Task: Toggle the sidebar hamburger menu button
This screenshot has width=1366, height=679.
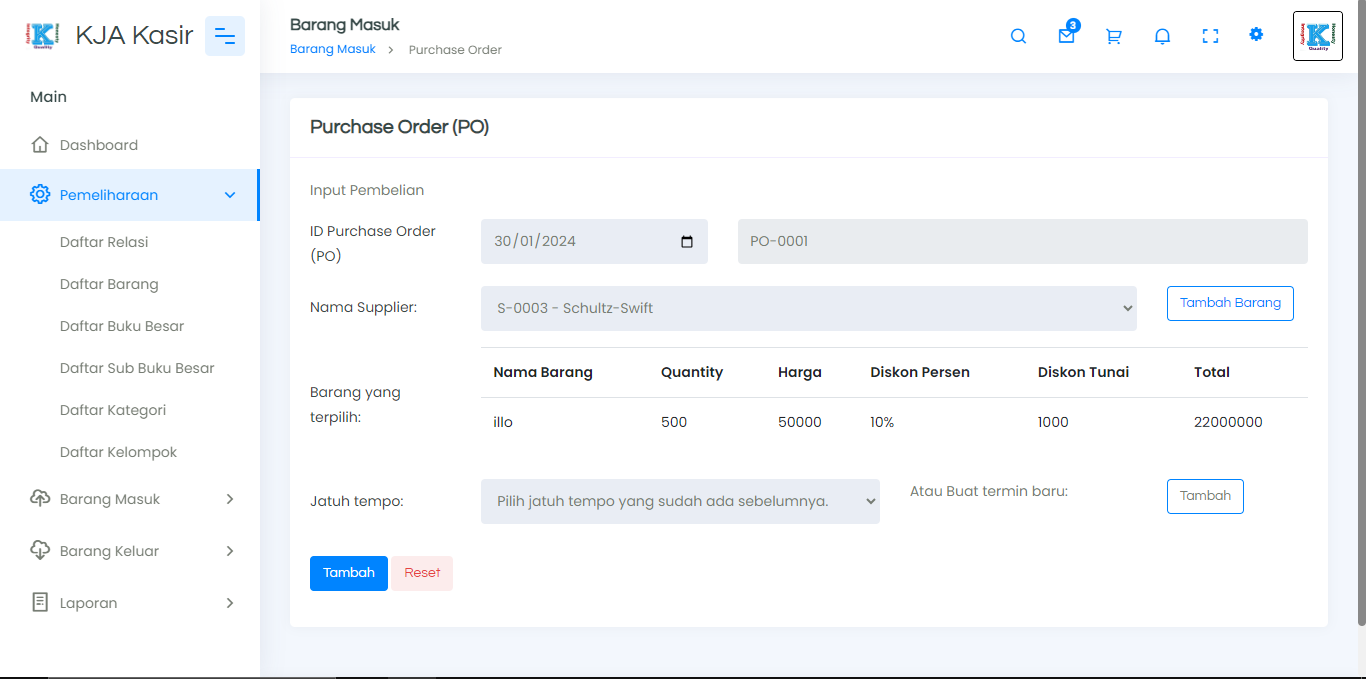Action: [225, 36]
